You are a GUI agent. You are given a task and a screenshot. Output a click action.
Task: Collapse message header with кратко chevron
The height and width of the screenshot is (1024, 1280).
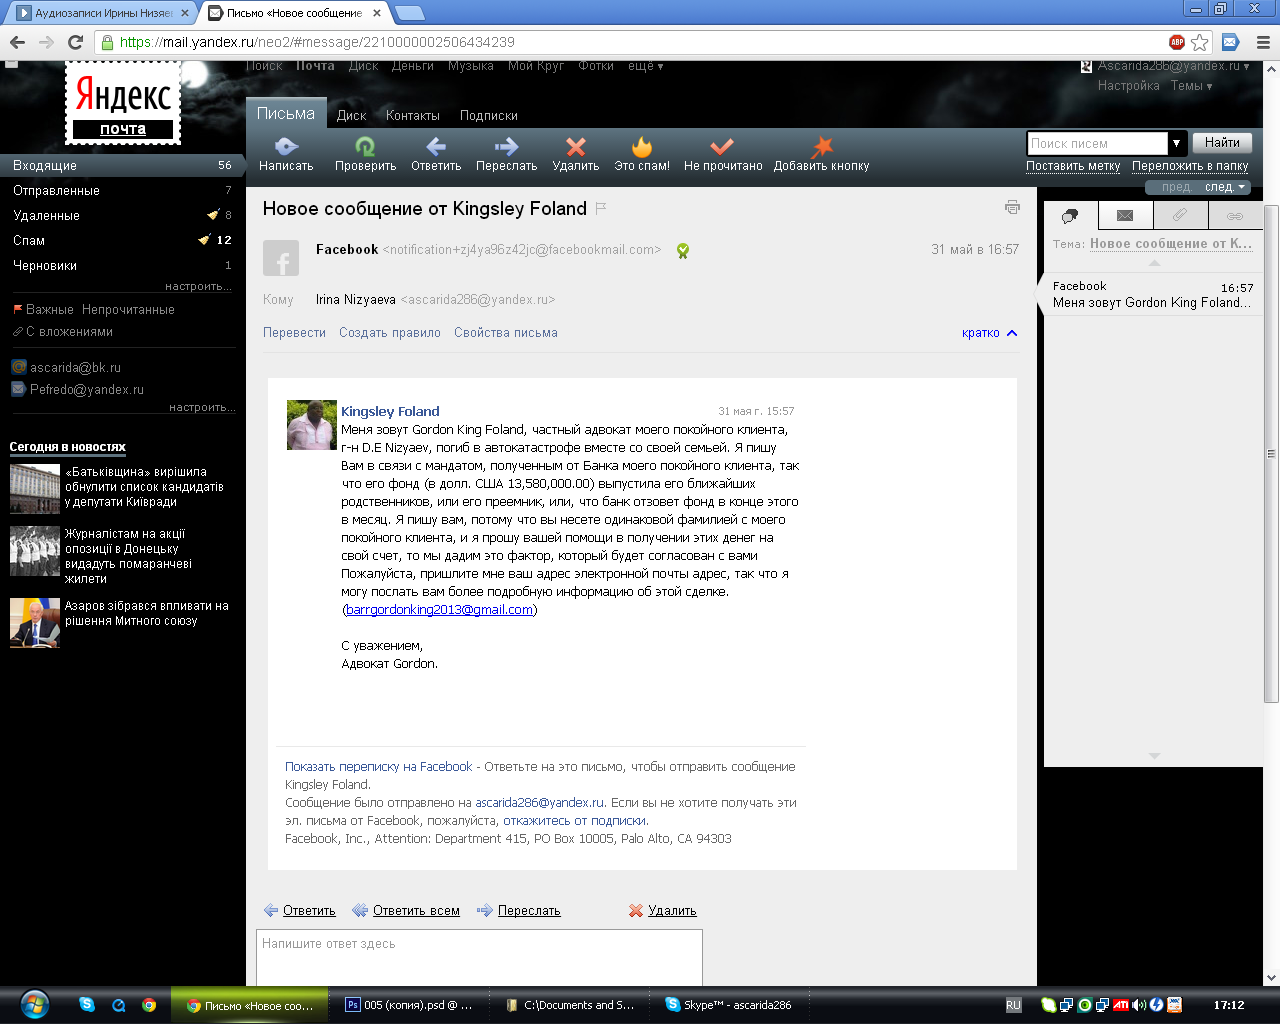[1011, 333]
